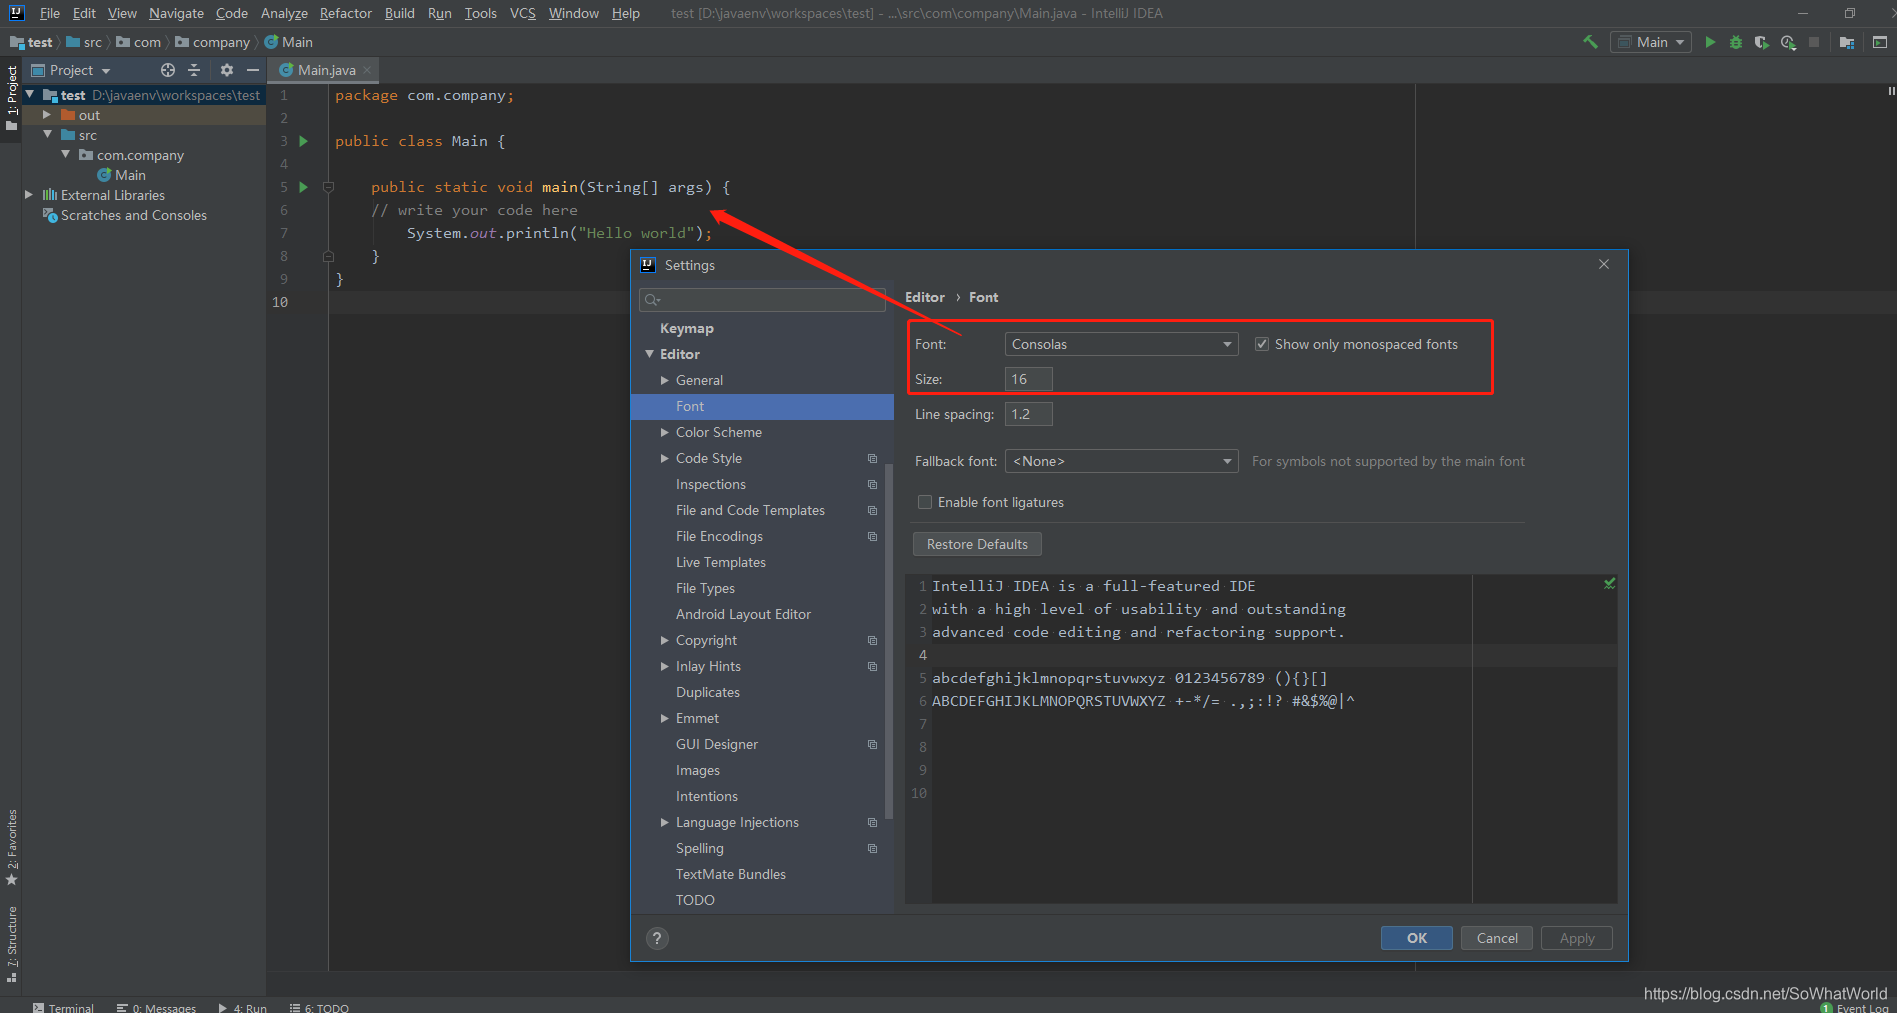
Task: Click the Run Anything icon at top right
Action: point(1880,42)
